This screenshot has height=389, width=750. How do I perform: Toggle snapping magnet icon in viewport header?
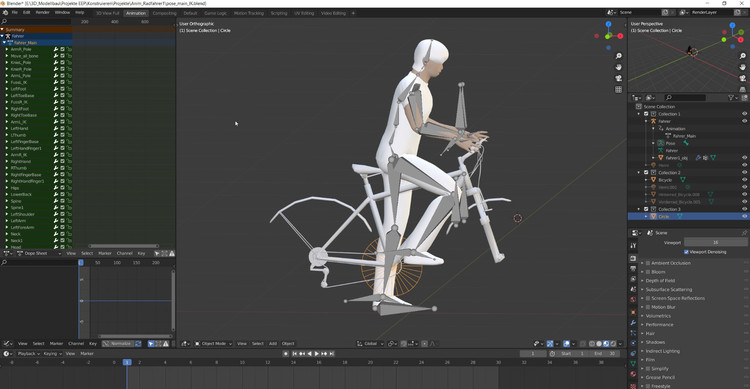[x=404, y=344]
